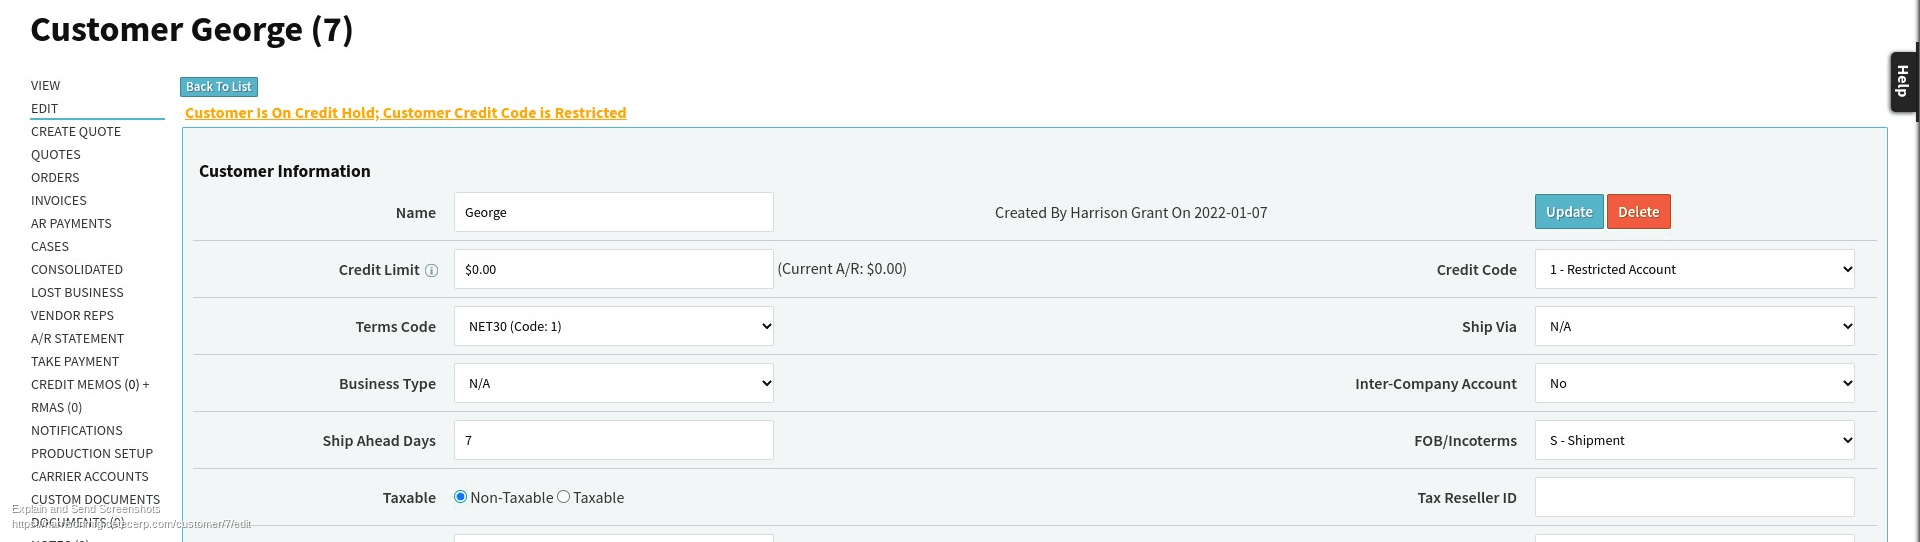The height and width of the screenshot is (542, 1920).
Task: Go to the Invoices section
Action: 59,200
